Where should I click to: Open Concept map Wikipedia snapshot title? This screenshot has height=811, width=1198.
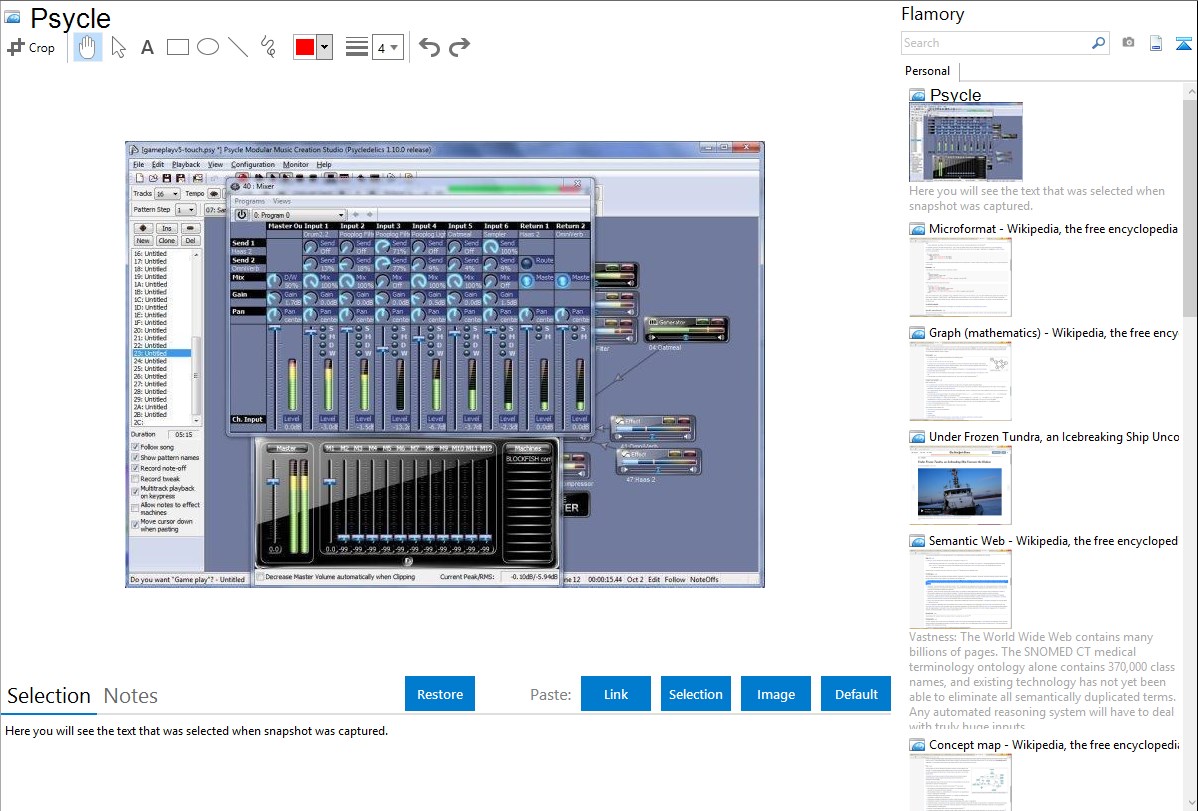[x=1053, y=745]
